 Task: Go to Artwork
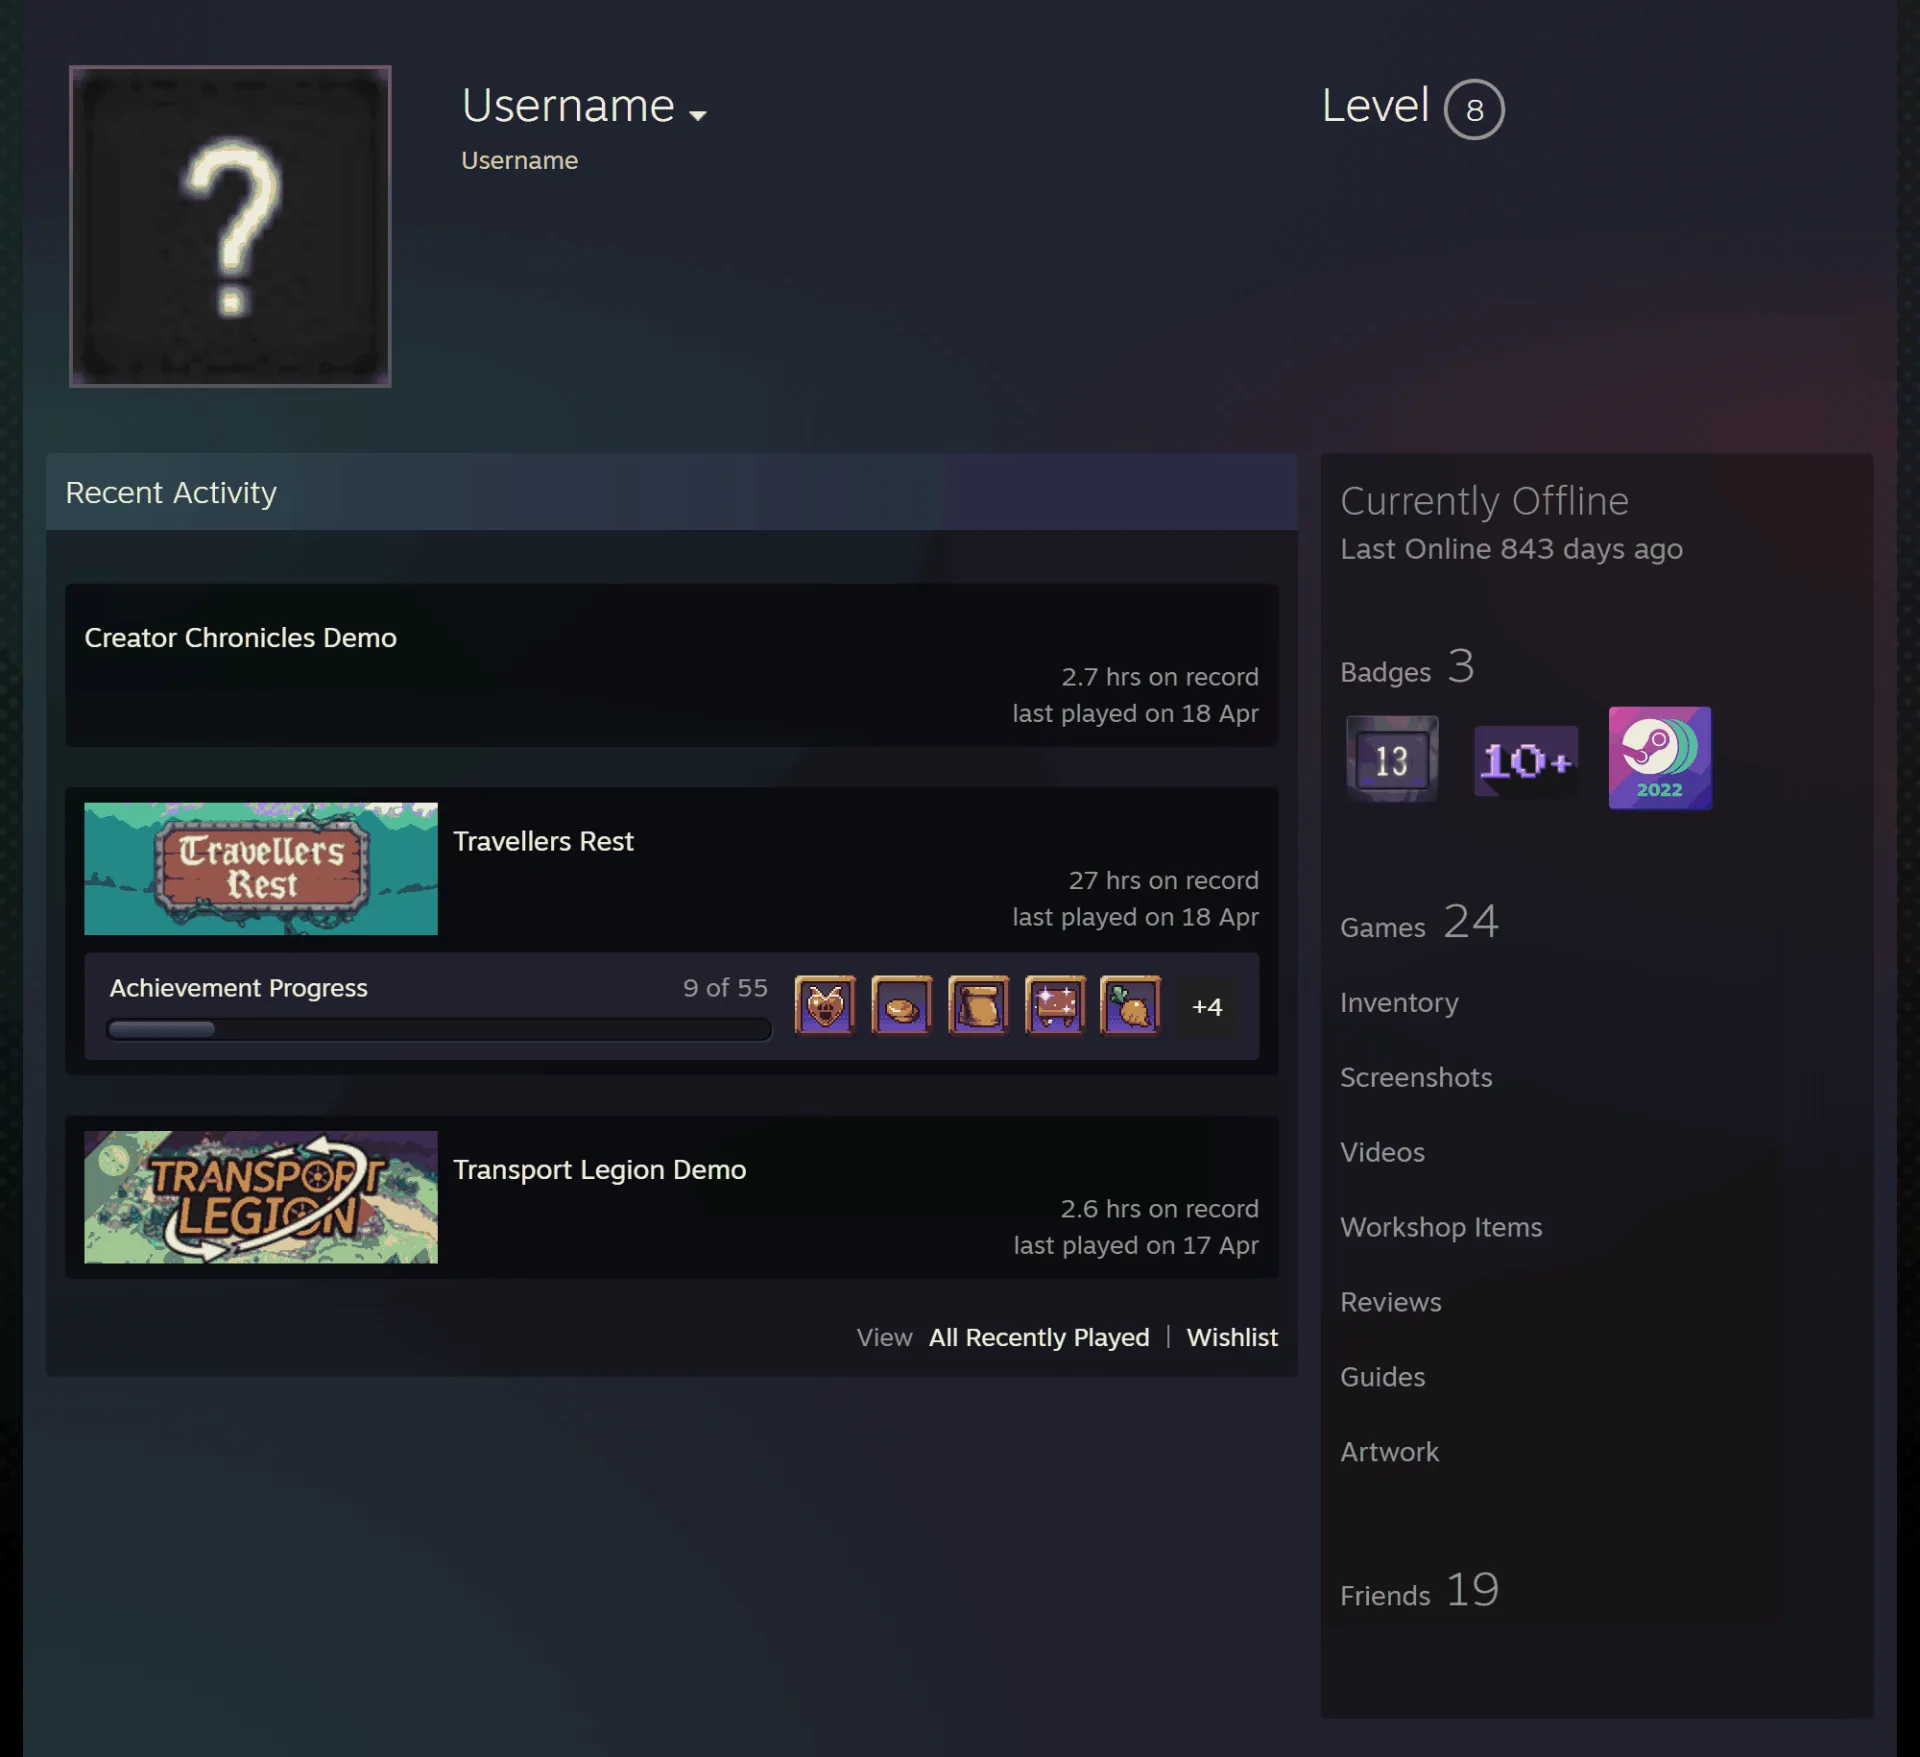point(1389,1452)
